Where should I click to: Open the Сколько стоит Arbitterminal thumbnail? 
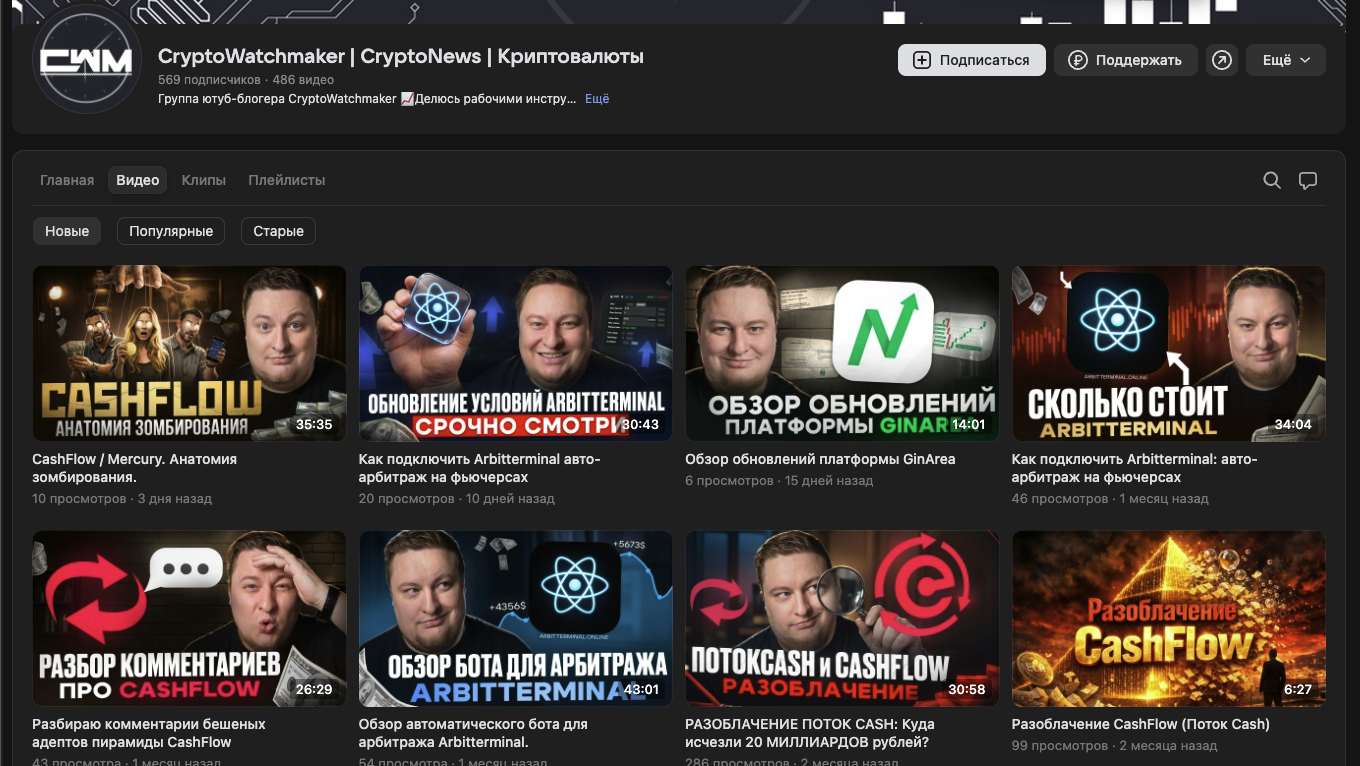point(1169,353)
